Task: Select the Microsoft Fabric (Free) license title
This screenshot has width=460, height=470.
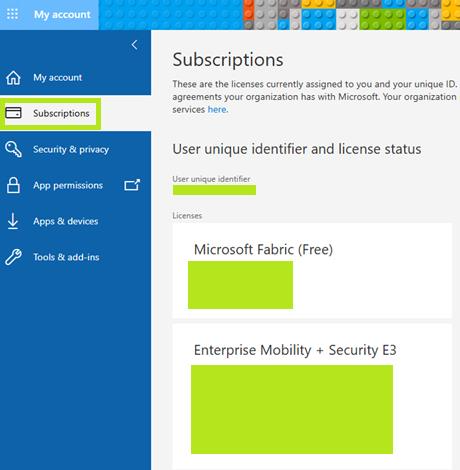Action: pyautogui.click(x=263, y=249)
